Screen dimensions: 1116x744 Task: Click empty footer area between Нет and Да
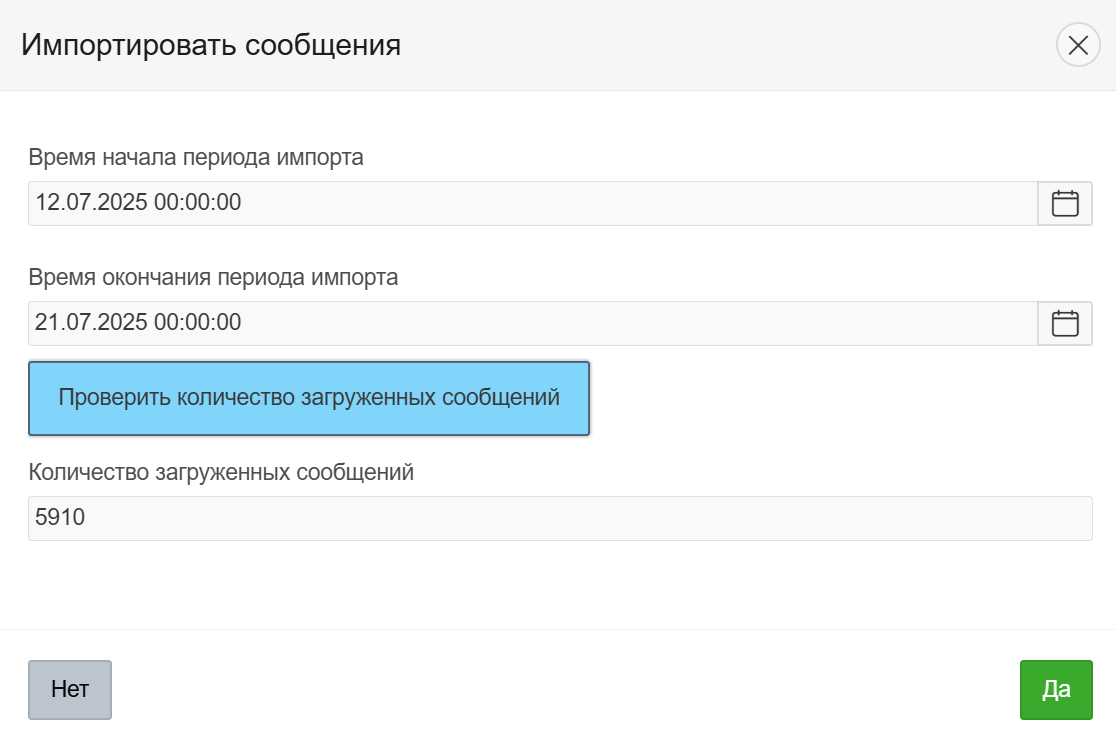(x=560, y=690)
